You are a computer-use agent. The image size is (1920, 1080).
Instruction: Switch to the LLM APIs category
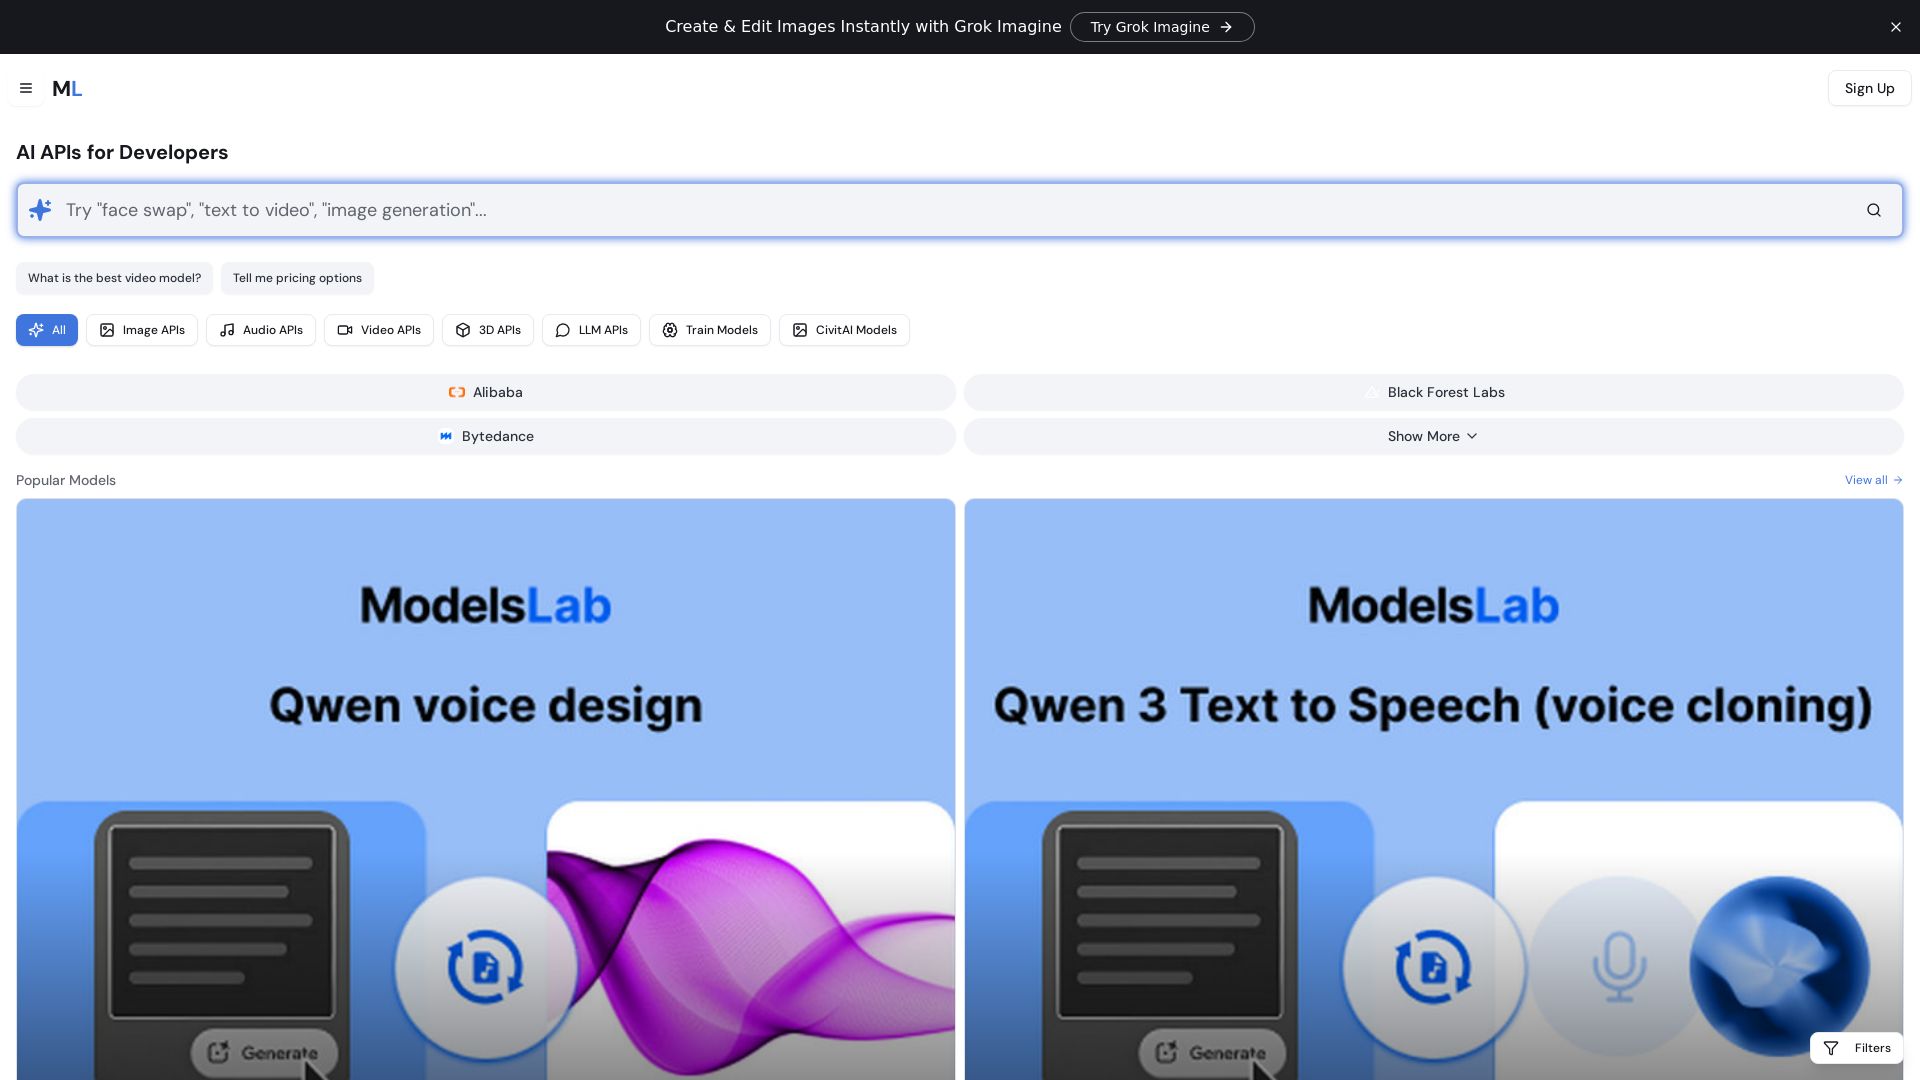(591, 330)
